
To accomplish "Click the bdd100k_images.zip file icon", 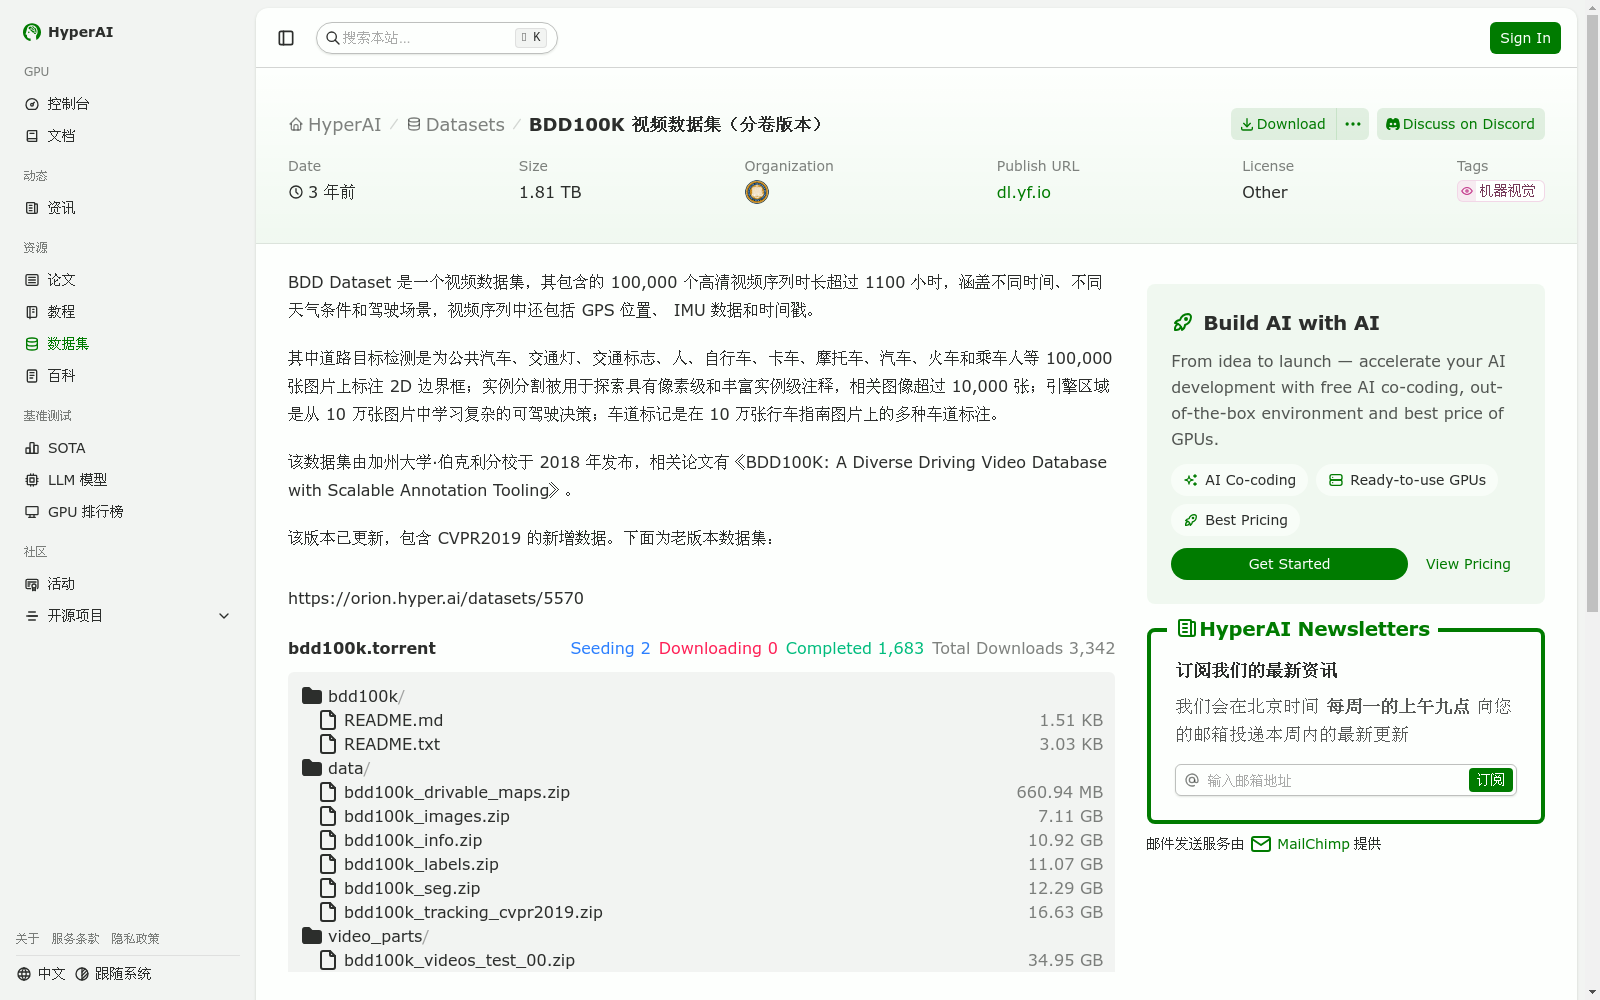I will click(x=328, y=816).
